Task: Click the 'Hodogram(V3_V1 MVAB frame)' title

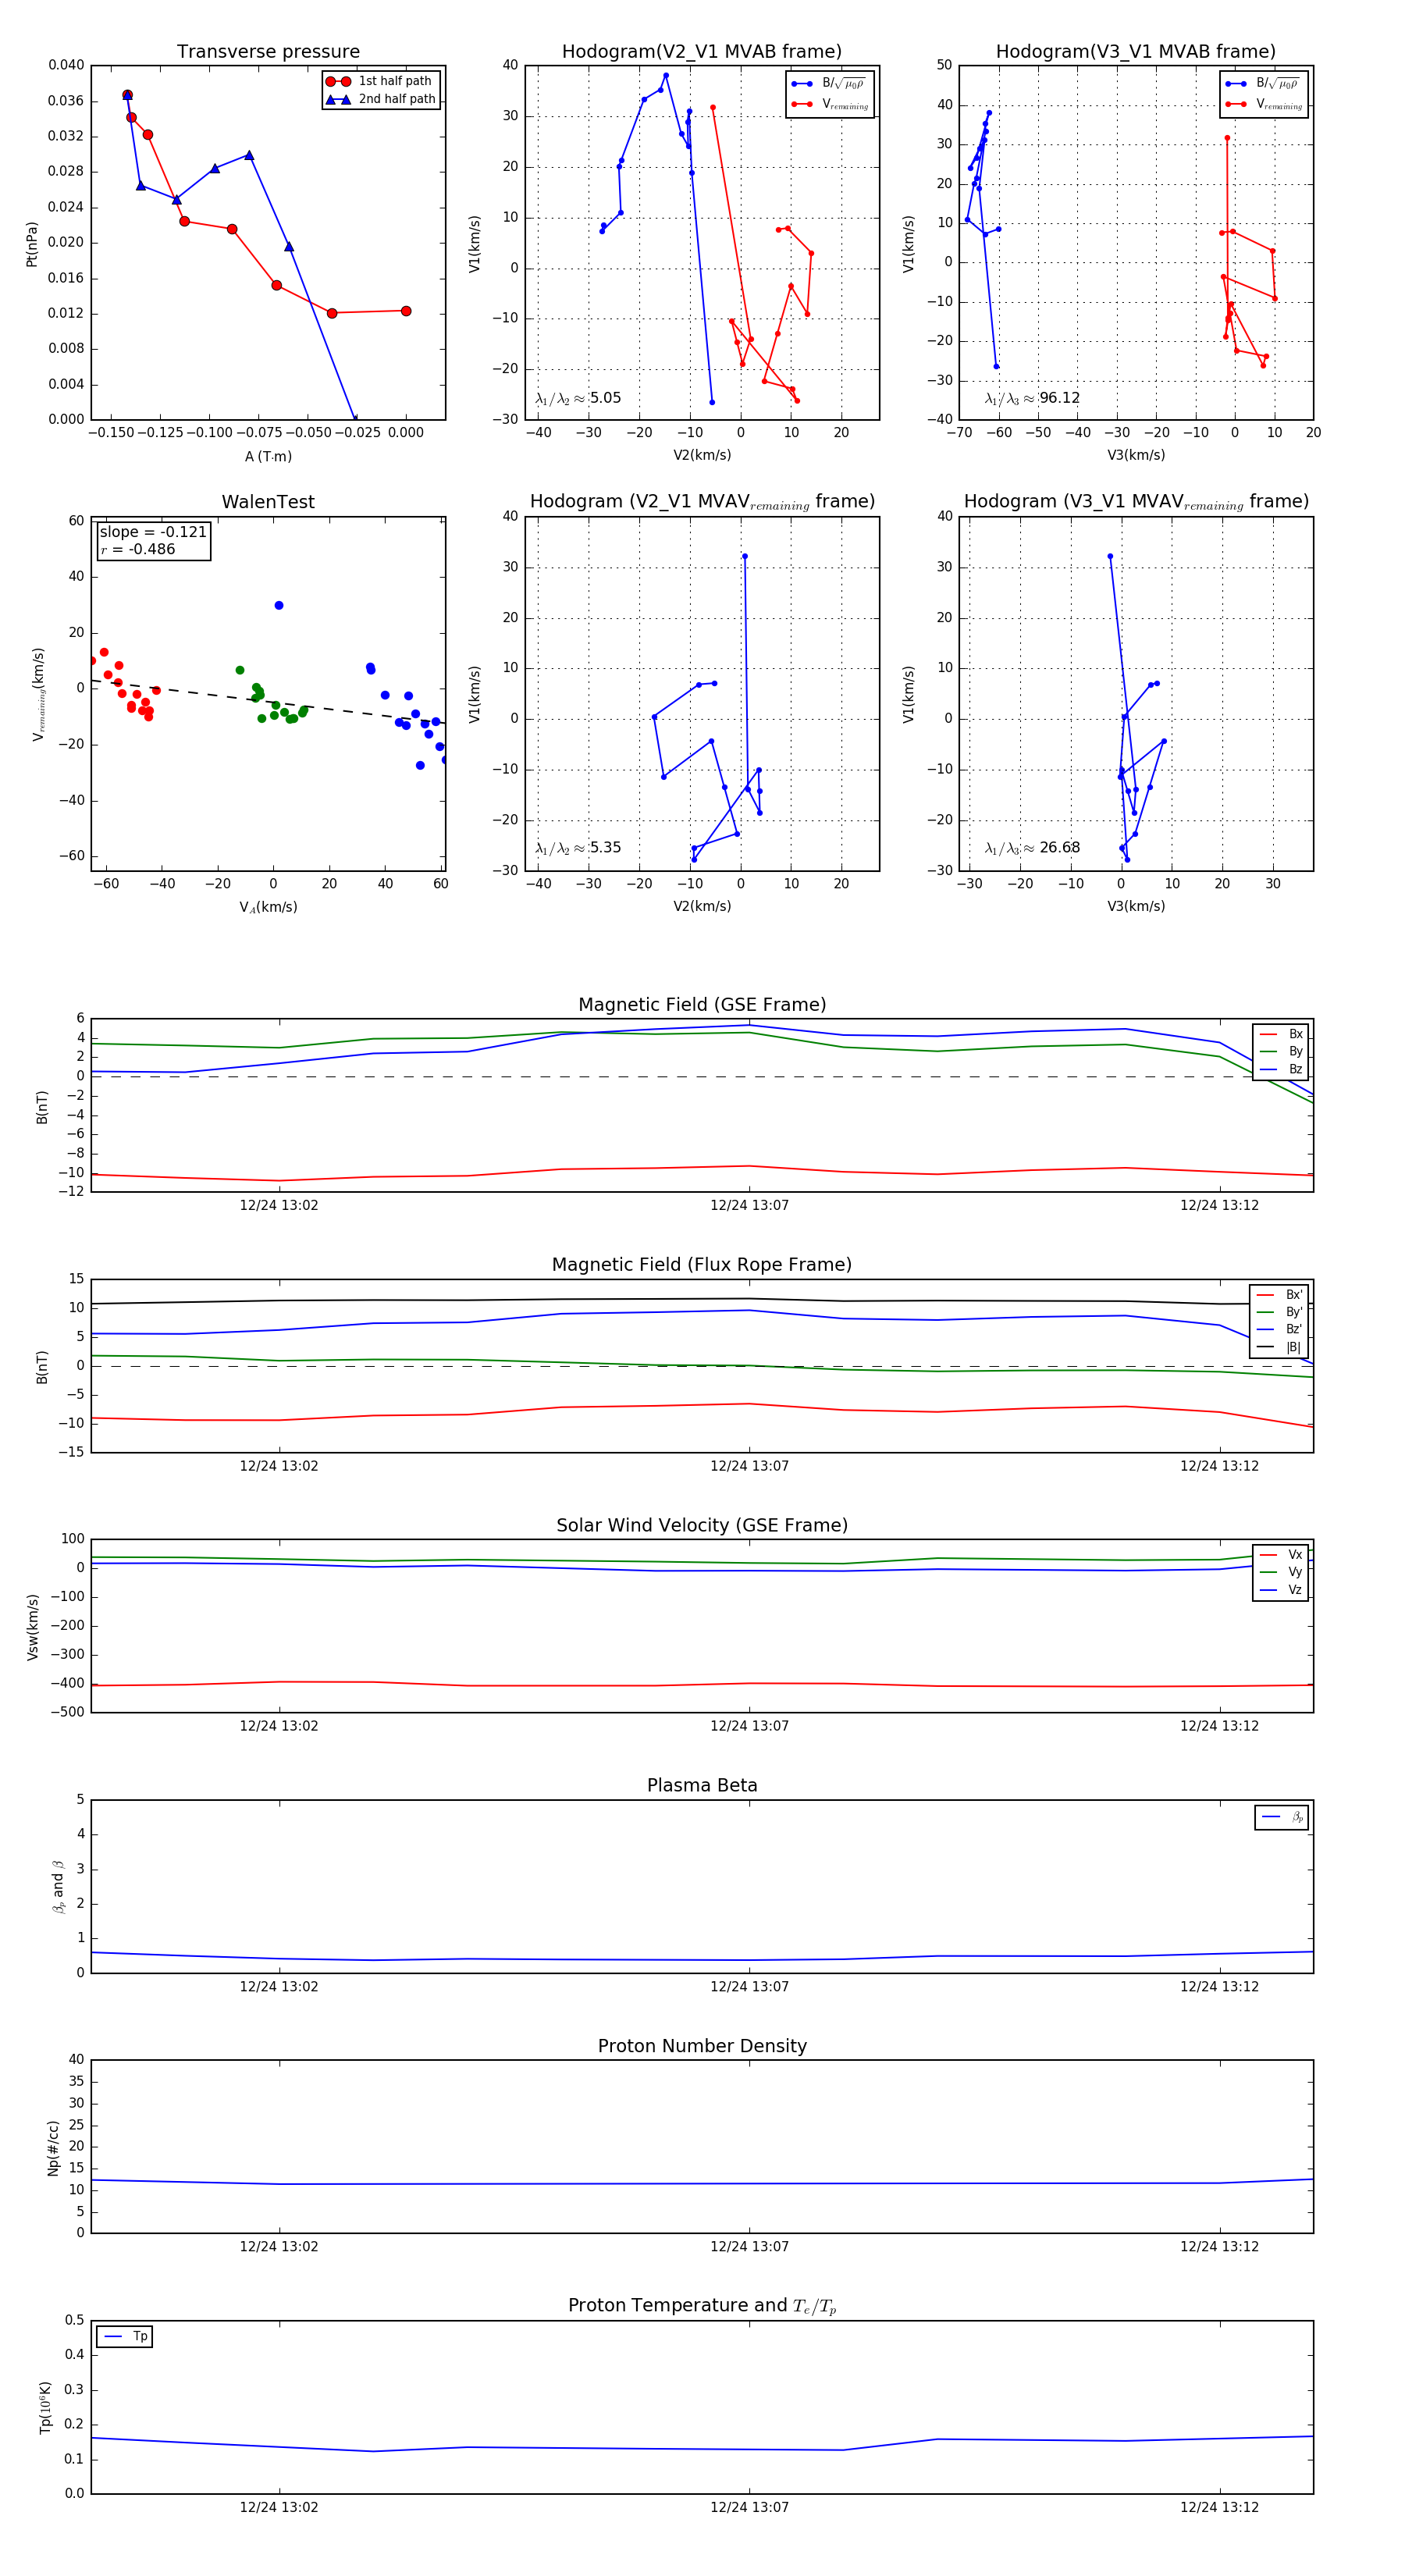Action: tap(1136, 52)
